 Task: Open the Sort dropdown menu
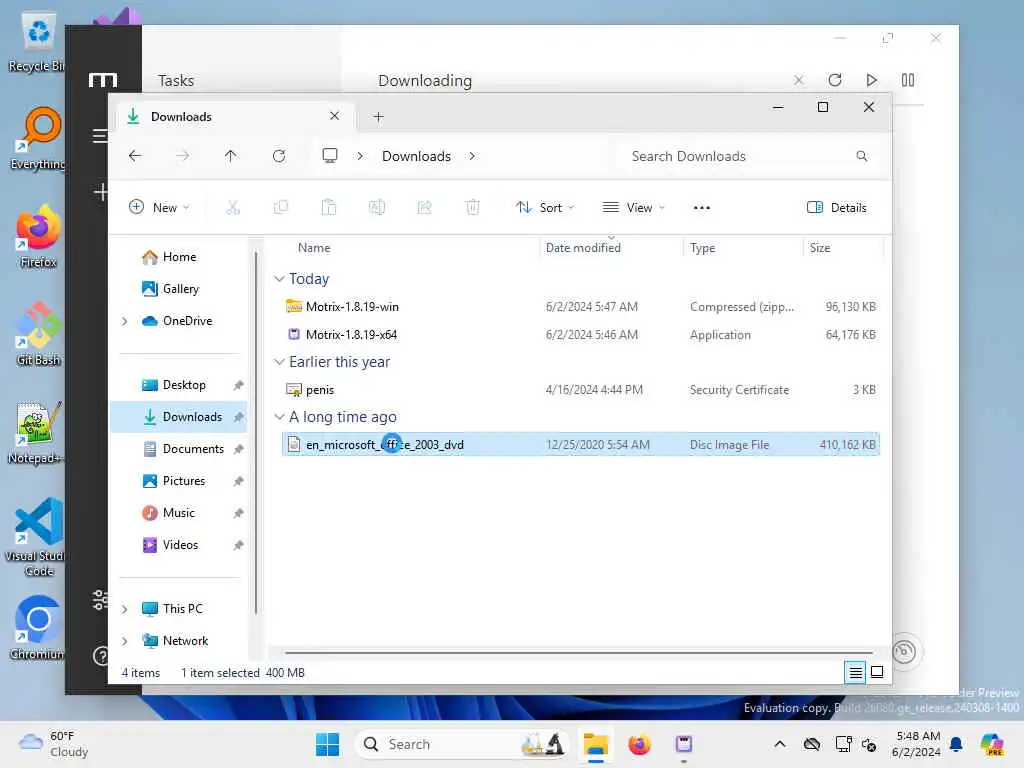tap(545, 208)
